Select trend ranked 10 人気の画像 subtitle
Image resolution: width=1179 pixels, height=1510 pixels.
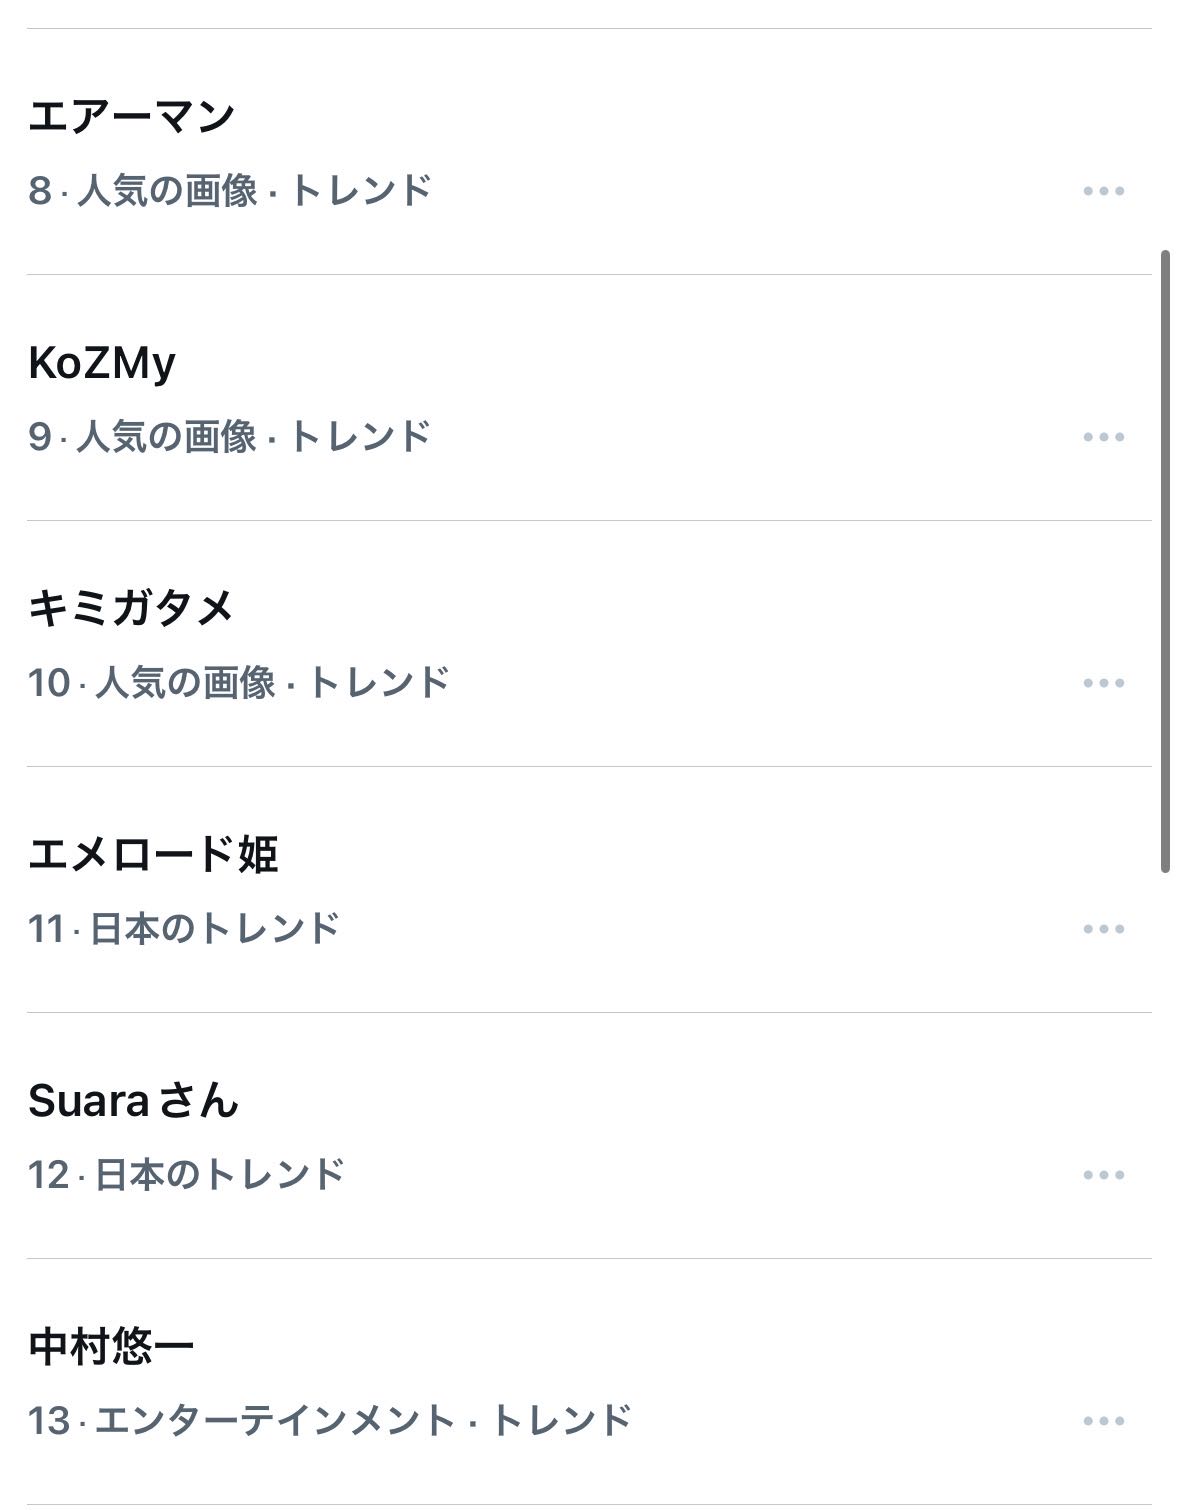(x=239, y=683)
